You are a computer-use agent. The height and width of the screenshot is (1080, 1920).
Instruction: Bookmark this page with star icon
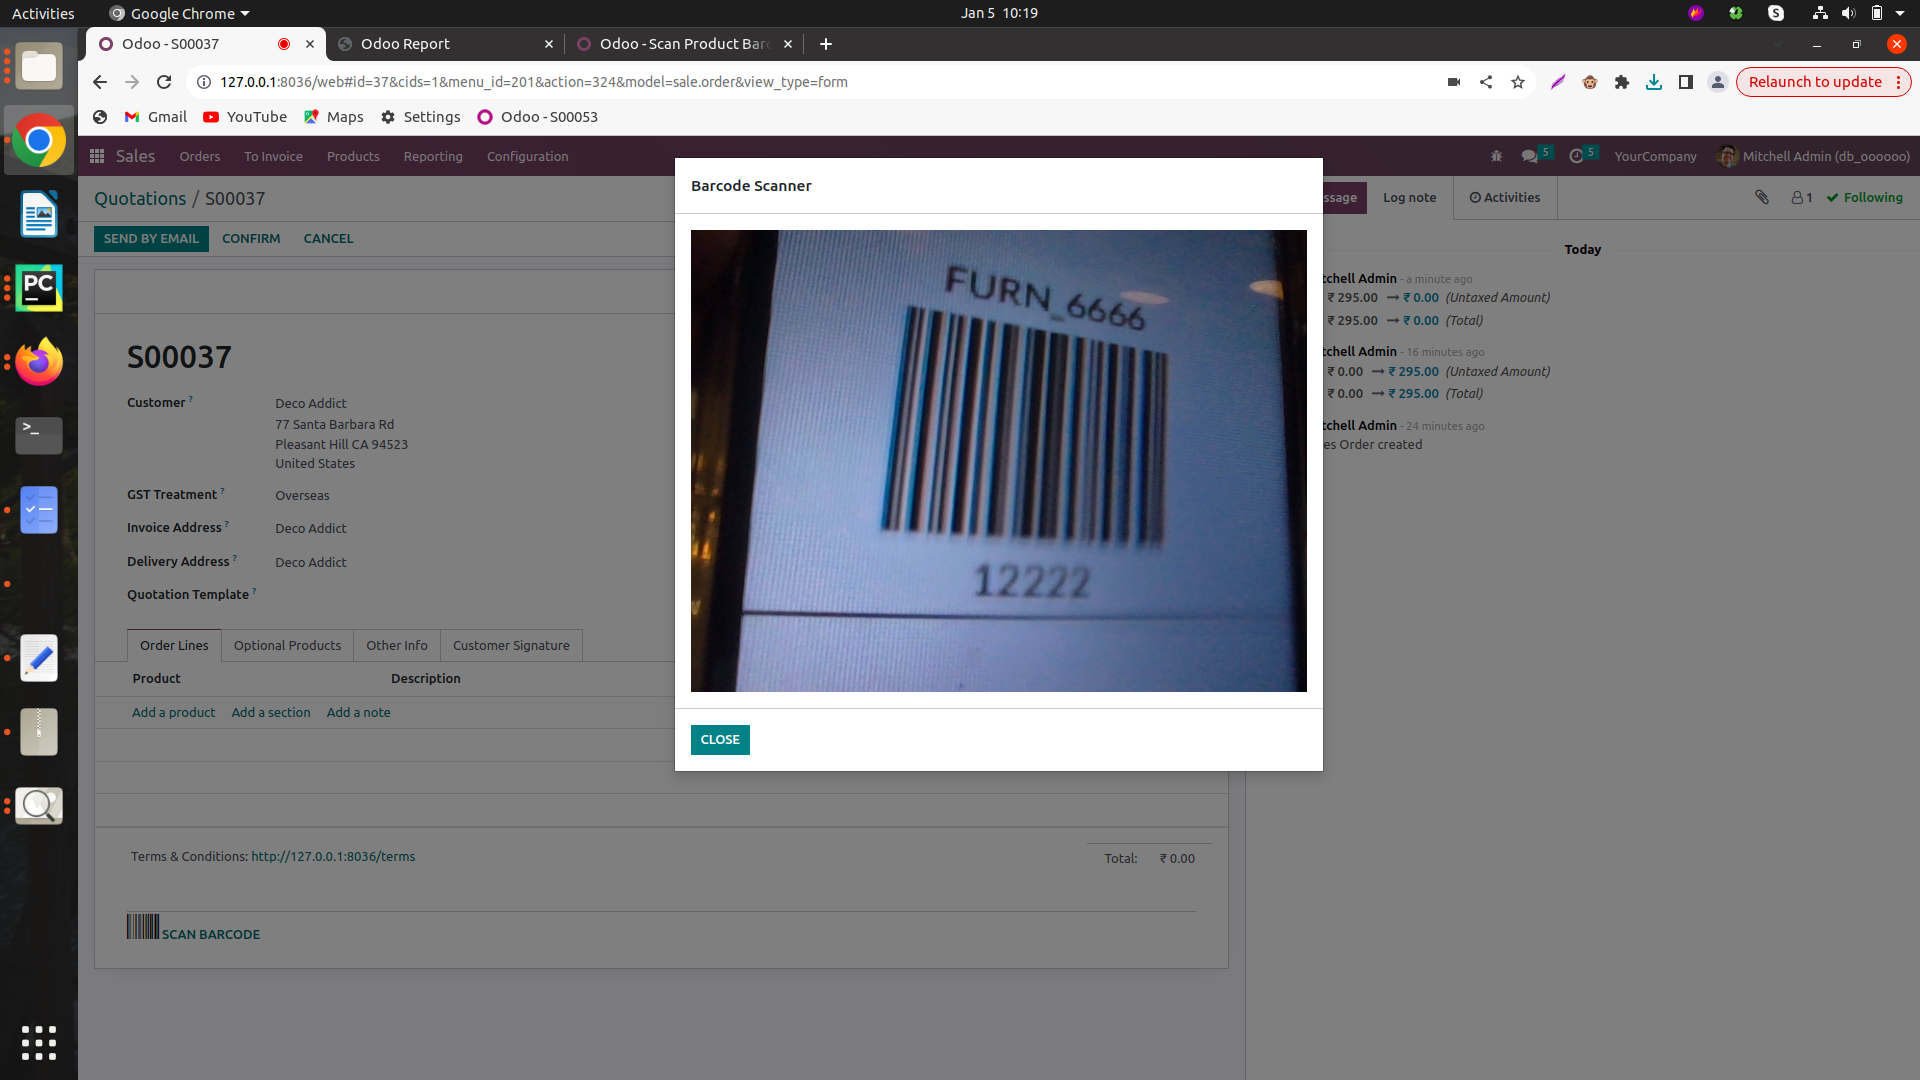point(1518,82)
